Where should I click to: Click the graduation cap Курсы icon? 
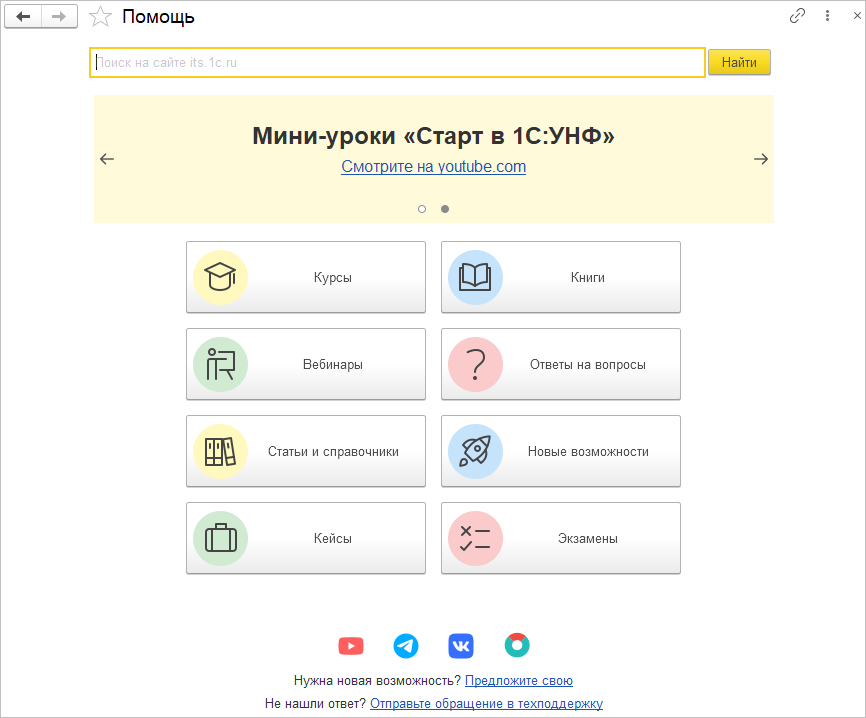[x=220, y=277]
